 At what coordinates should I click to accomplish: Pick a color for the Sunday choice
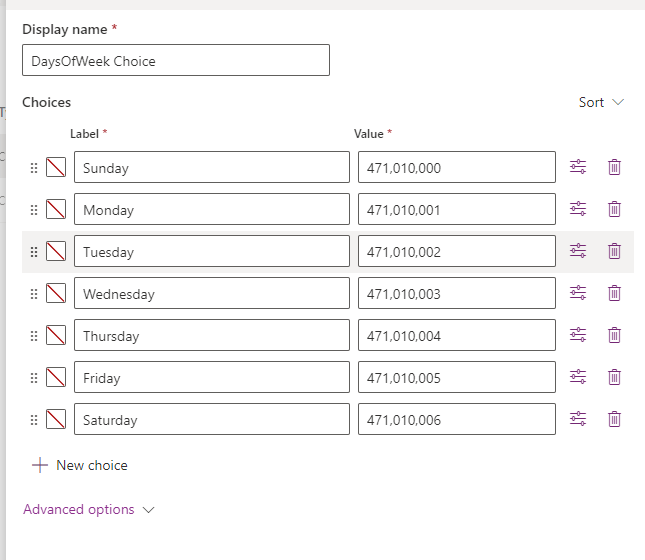point(56,167)
